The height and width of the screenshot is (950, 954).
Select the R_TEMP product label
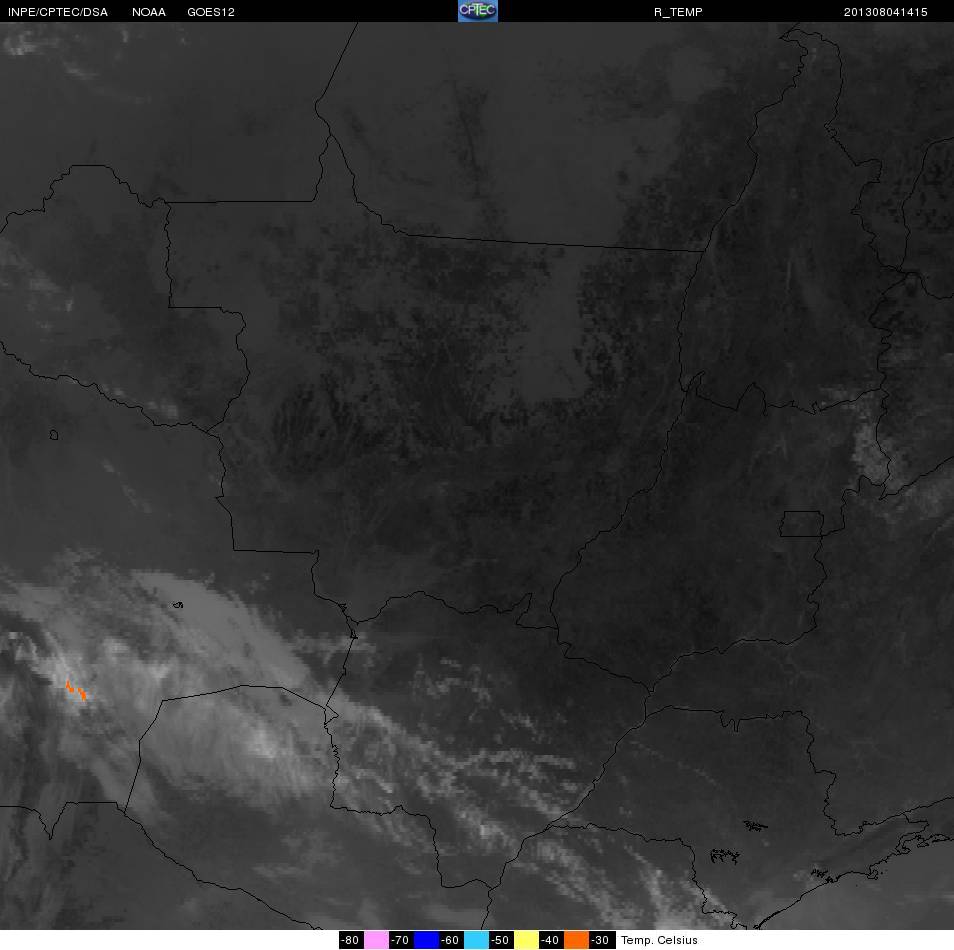click(x=678, y=12)
